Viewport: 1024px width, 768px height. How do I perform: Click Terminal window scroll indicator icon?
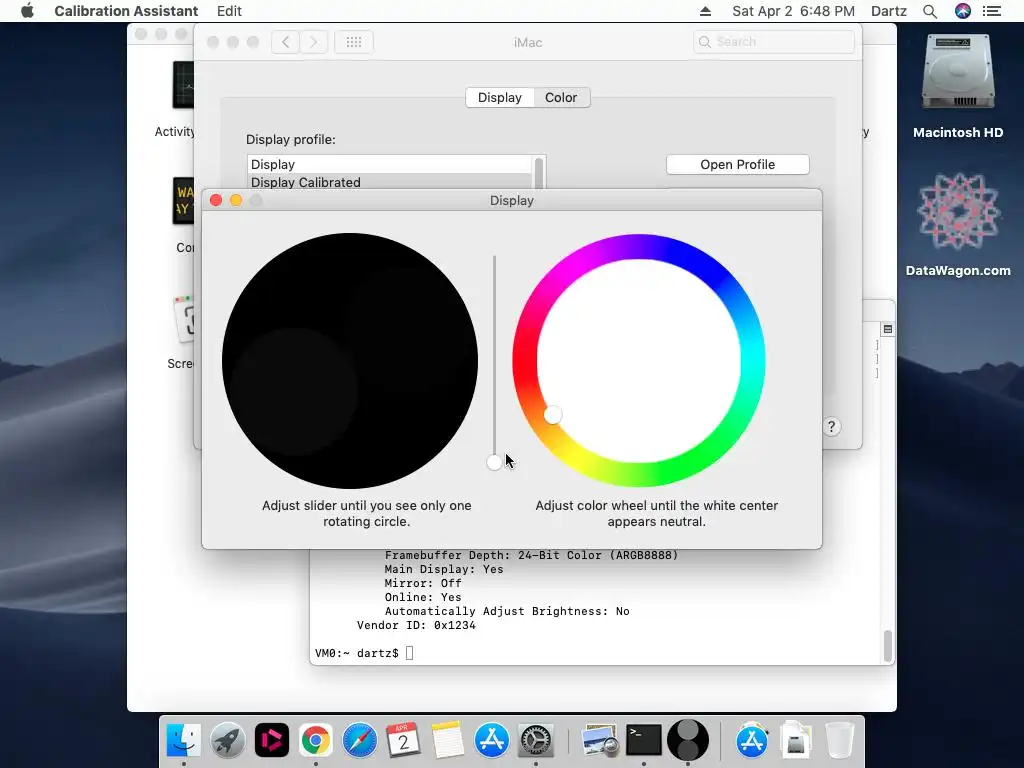pyautogui.click(x=888, y=328)
